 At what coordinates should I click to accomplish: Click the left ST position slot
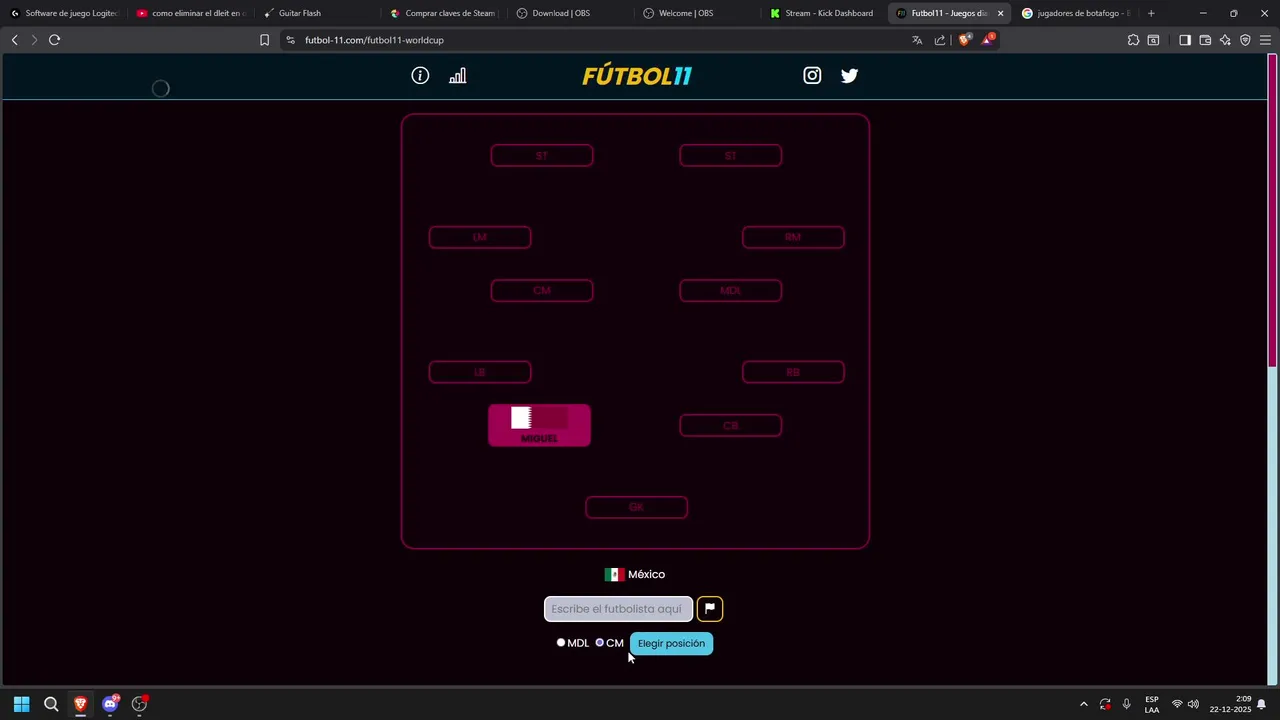point(542,155)
